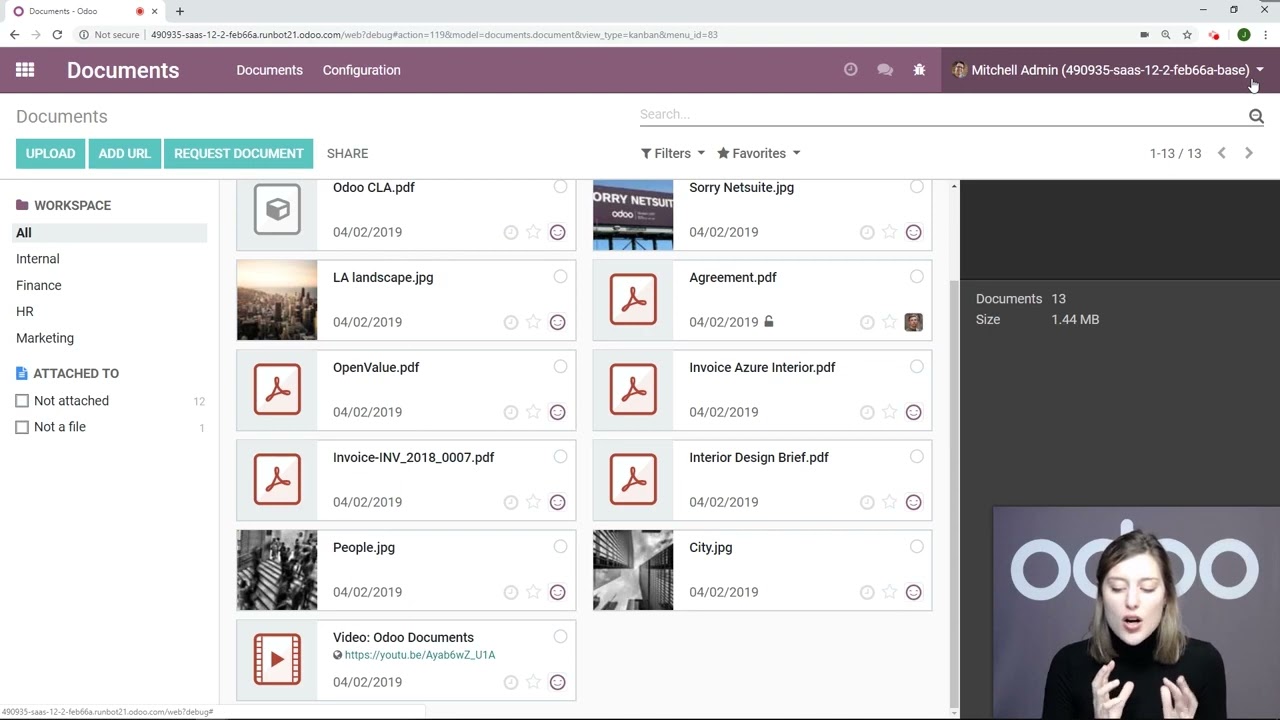The image size is (1280, 720).
Task: Open the People.jpg thumbnail
Action: click(277, 570)
